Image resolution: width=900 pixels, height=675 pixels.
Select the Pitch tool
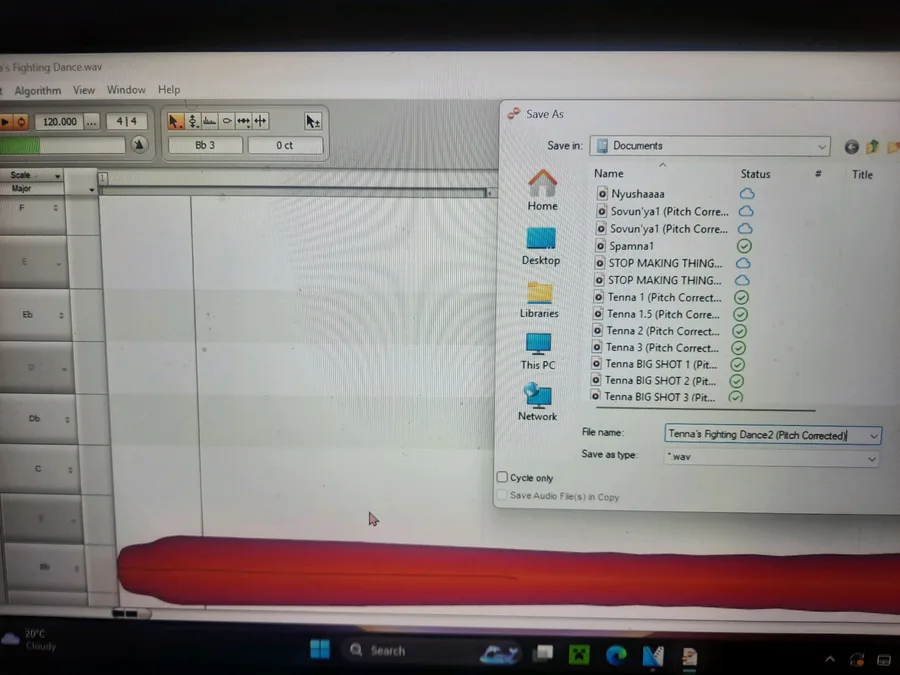(x=193, y=121)
